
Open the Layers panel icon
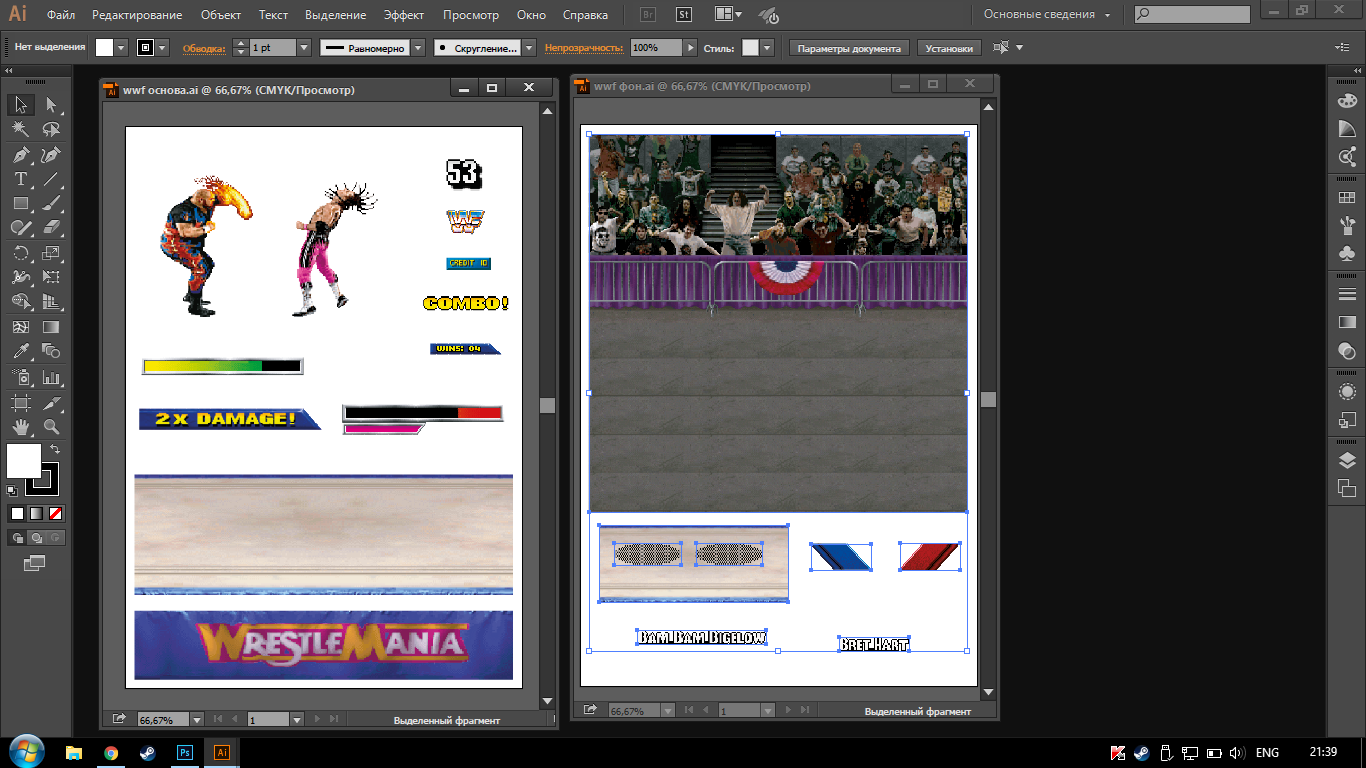click(1346, 461)
